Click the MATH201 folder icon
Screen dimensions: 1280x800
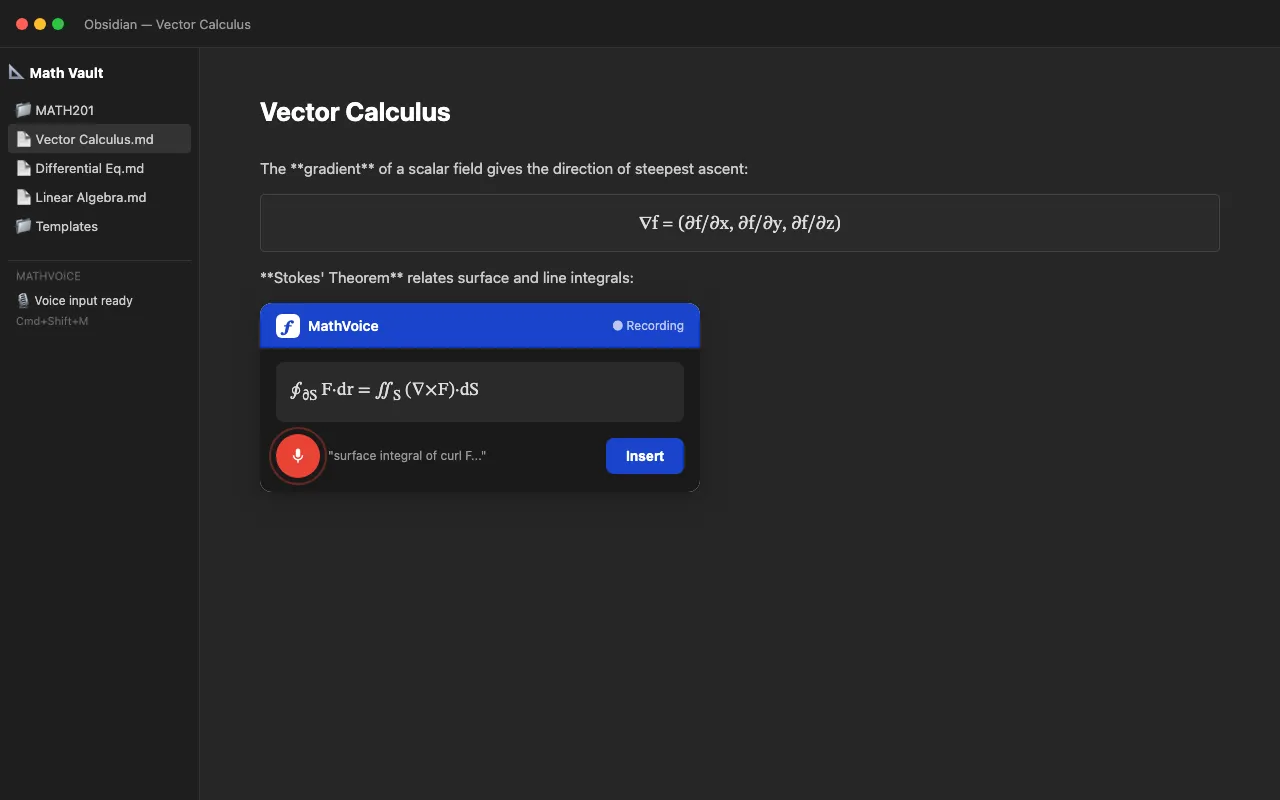(x=23, y=110)
